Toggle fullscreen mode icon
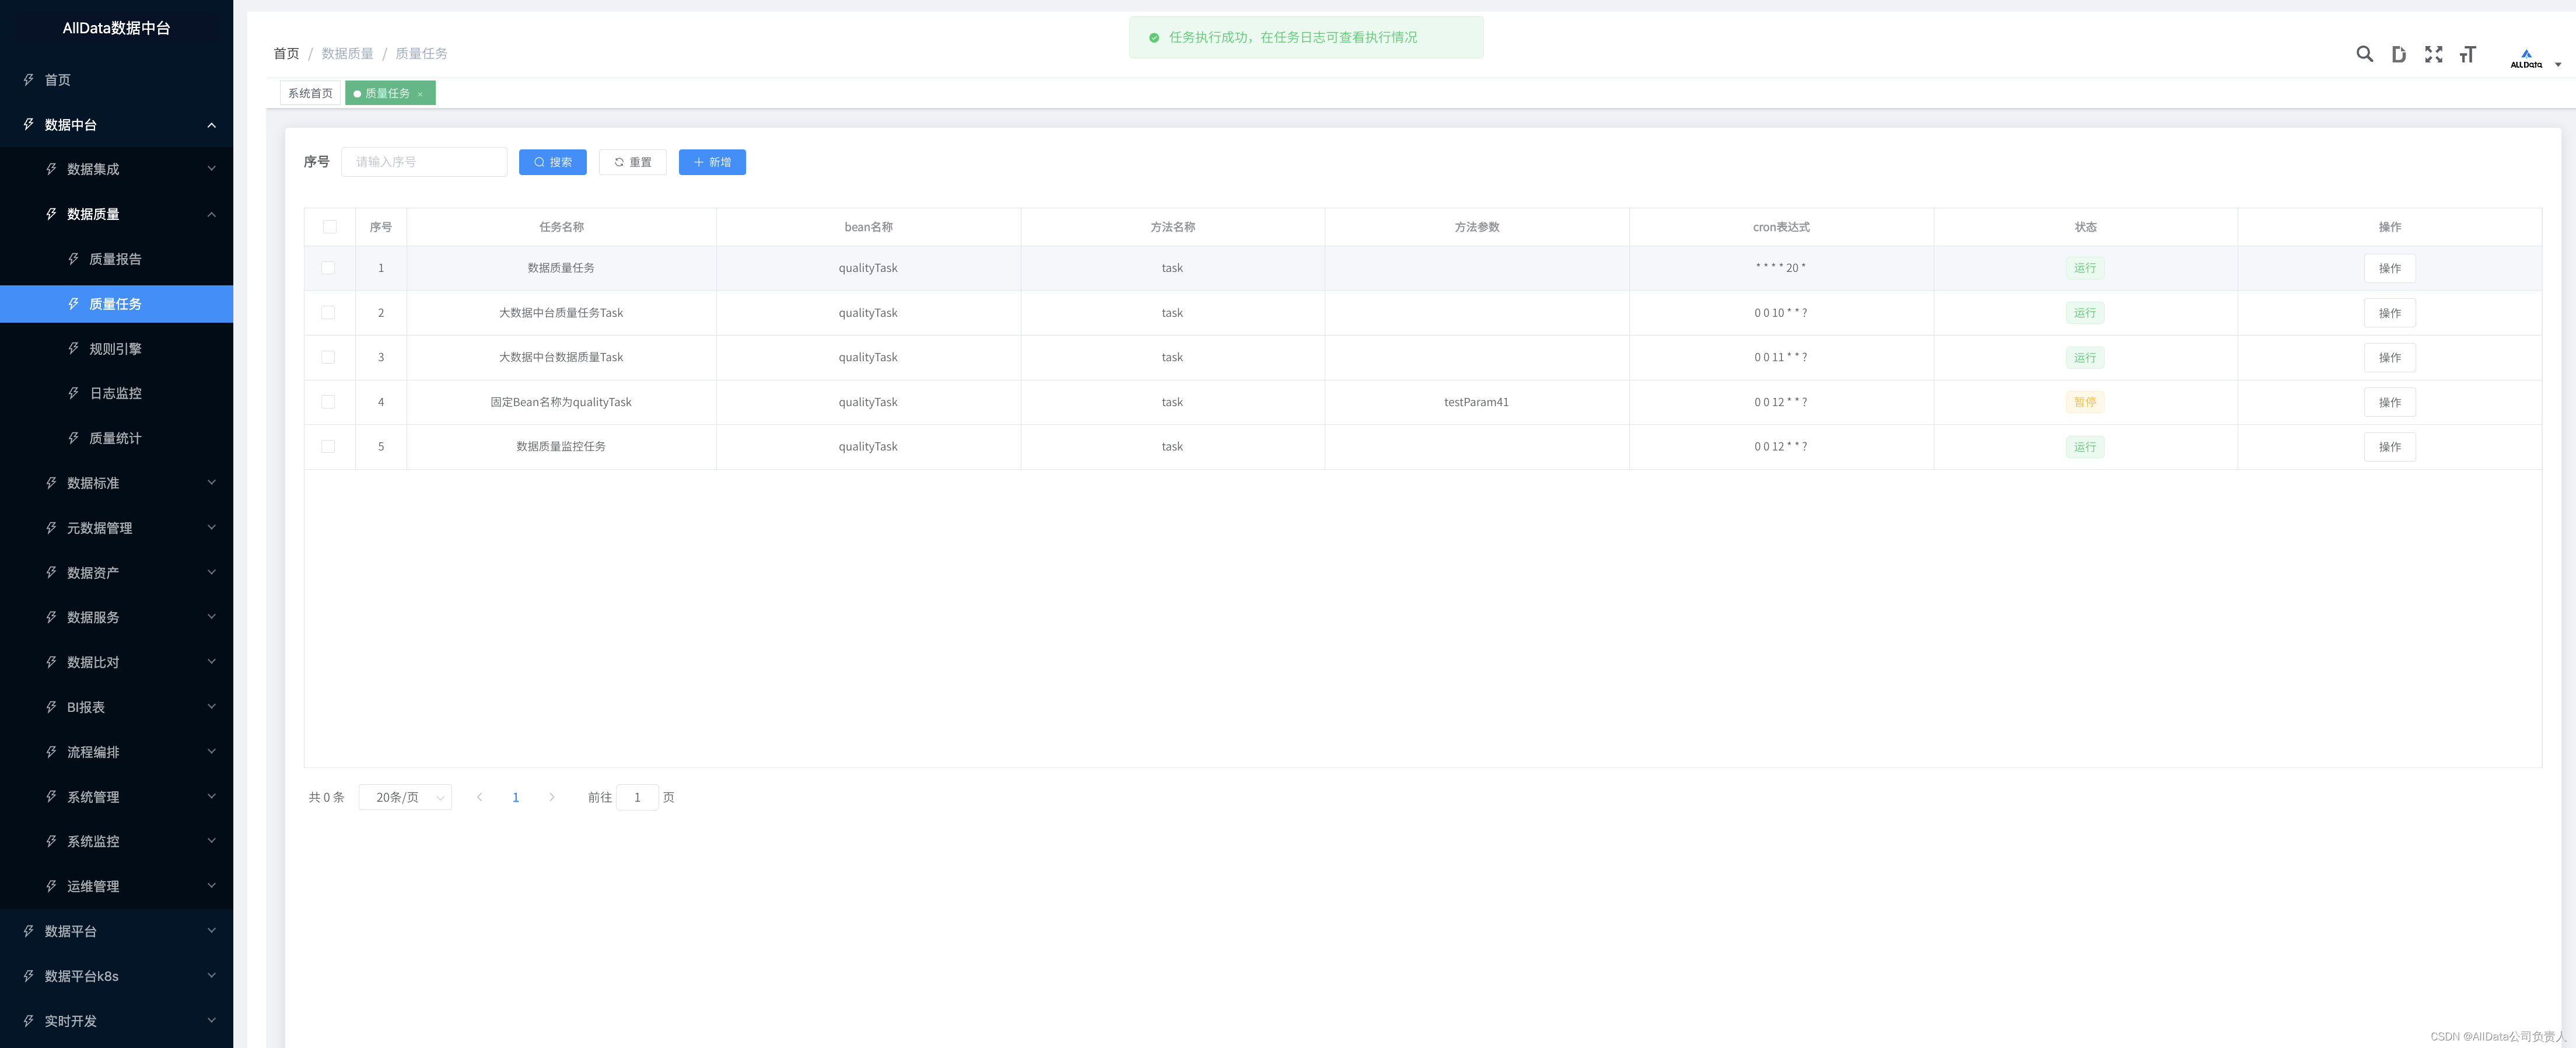 (x=2433, y=54)
